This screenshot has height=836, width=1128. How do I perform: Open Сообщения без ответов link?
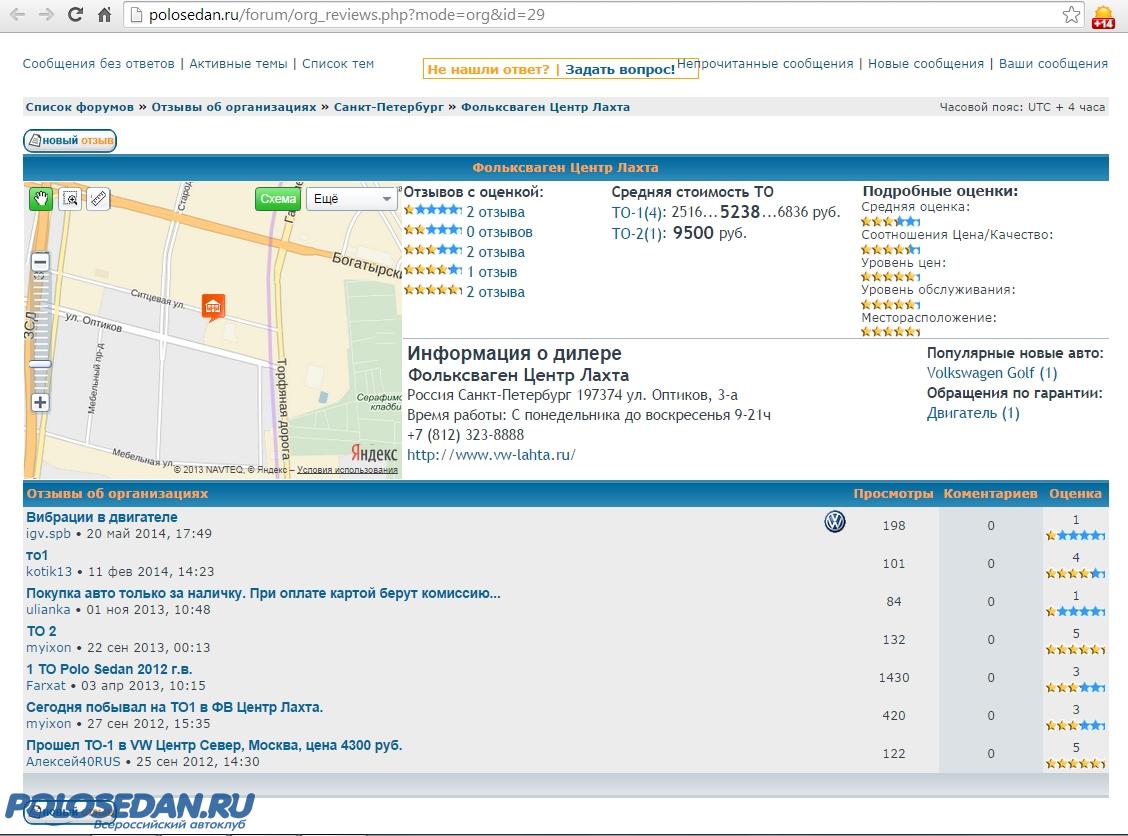point(99,63)
